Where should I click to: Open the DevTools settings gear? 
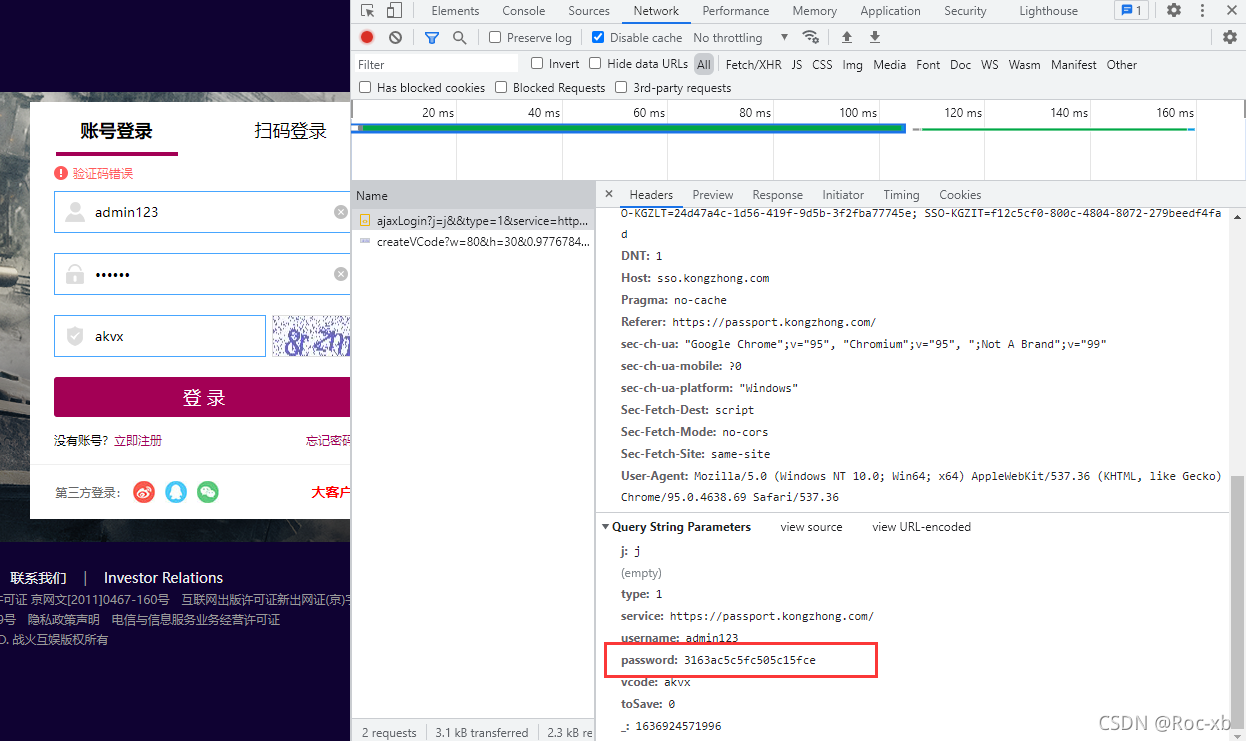pos(1174,11)
